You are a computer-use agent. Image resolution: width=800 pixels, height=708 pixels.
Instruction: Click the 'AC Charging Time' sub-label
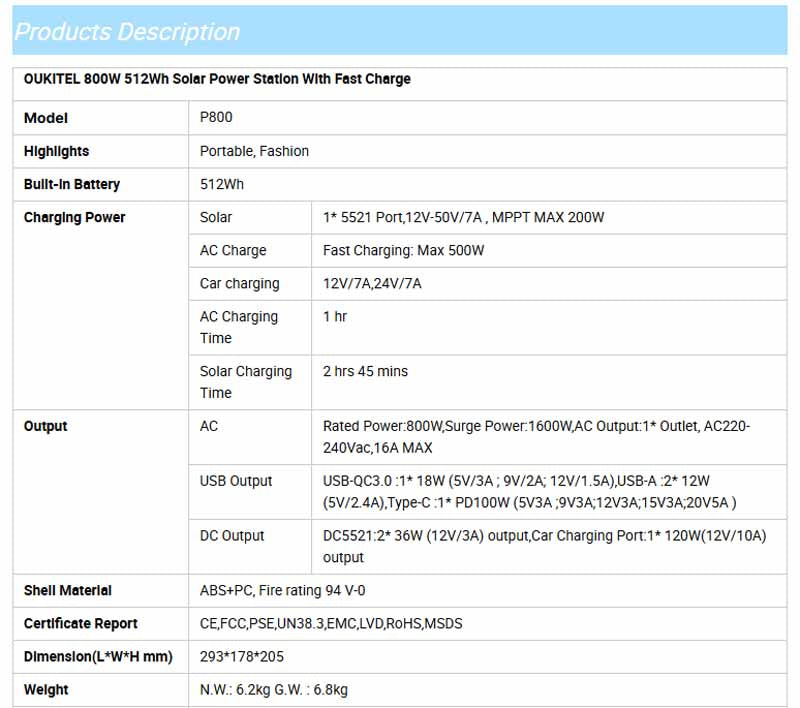pyautogui.click(x=239, y=327)
